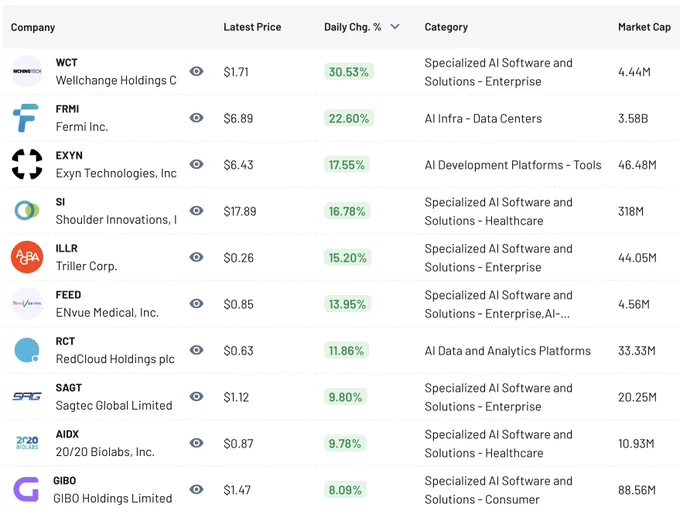Click the Fermi Inc. blue F logo

tap(26, 118)
